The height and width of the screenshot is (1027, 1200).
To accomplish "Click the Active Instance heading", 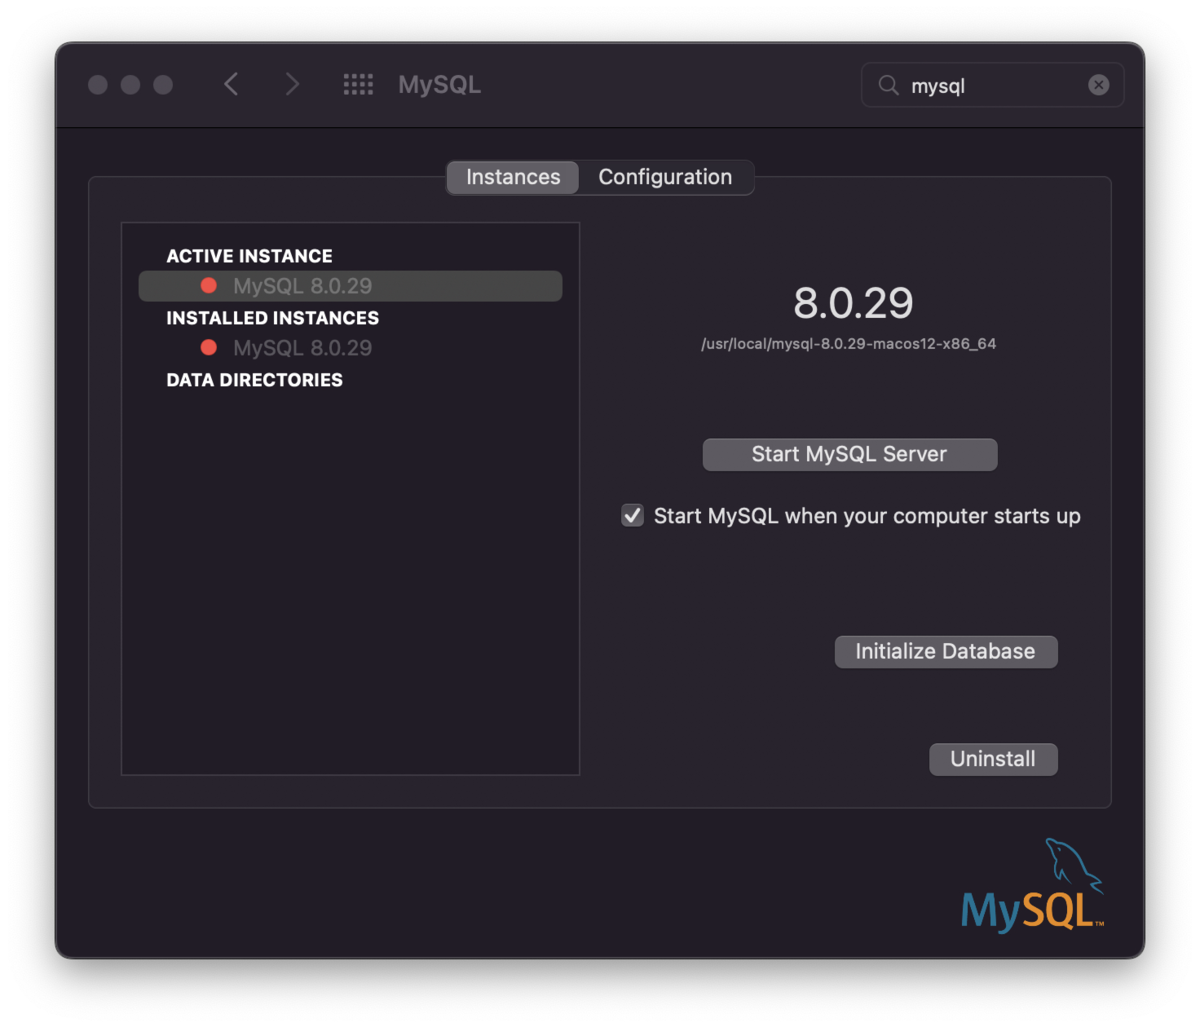I will pyautogui.click(x=249, y=256).
